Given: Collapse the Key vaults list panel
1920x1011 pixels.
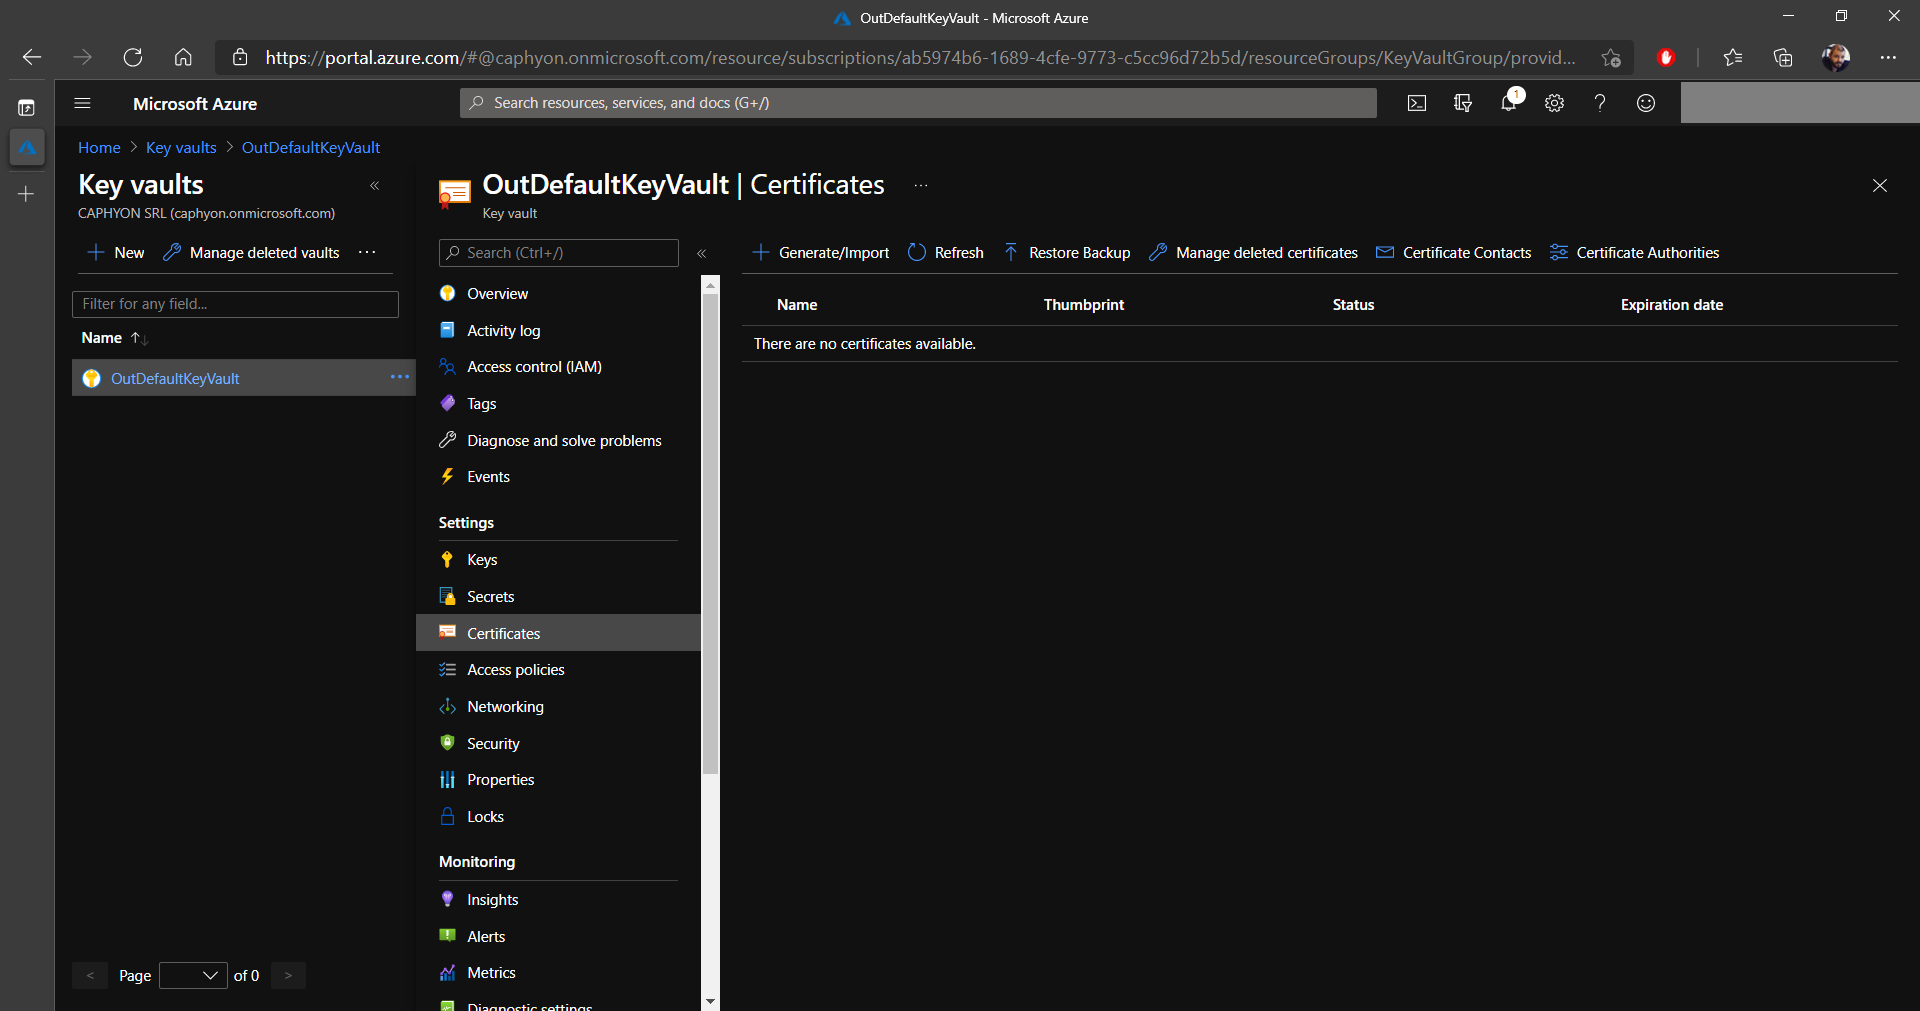Looking at the screenshot, I should coord(375,186).
